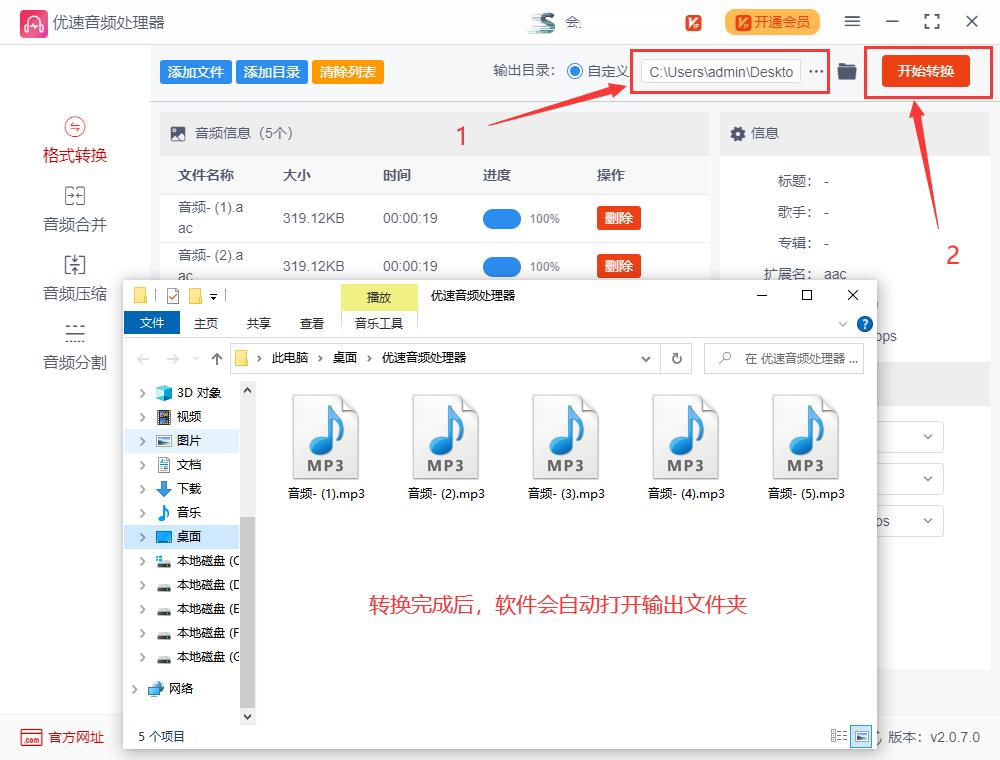The image size is (1000, 760).
Task: Select 音频- (5).mp3 file icon
Action: tap(805, 437)
